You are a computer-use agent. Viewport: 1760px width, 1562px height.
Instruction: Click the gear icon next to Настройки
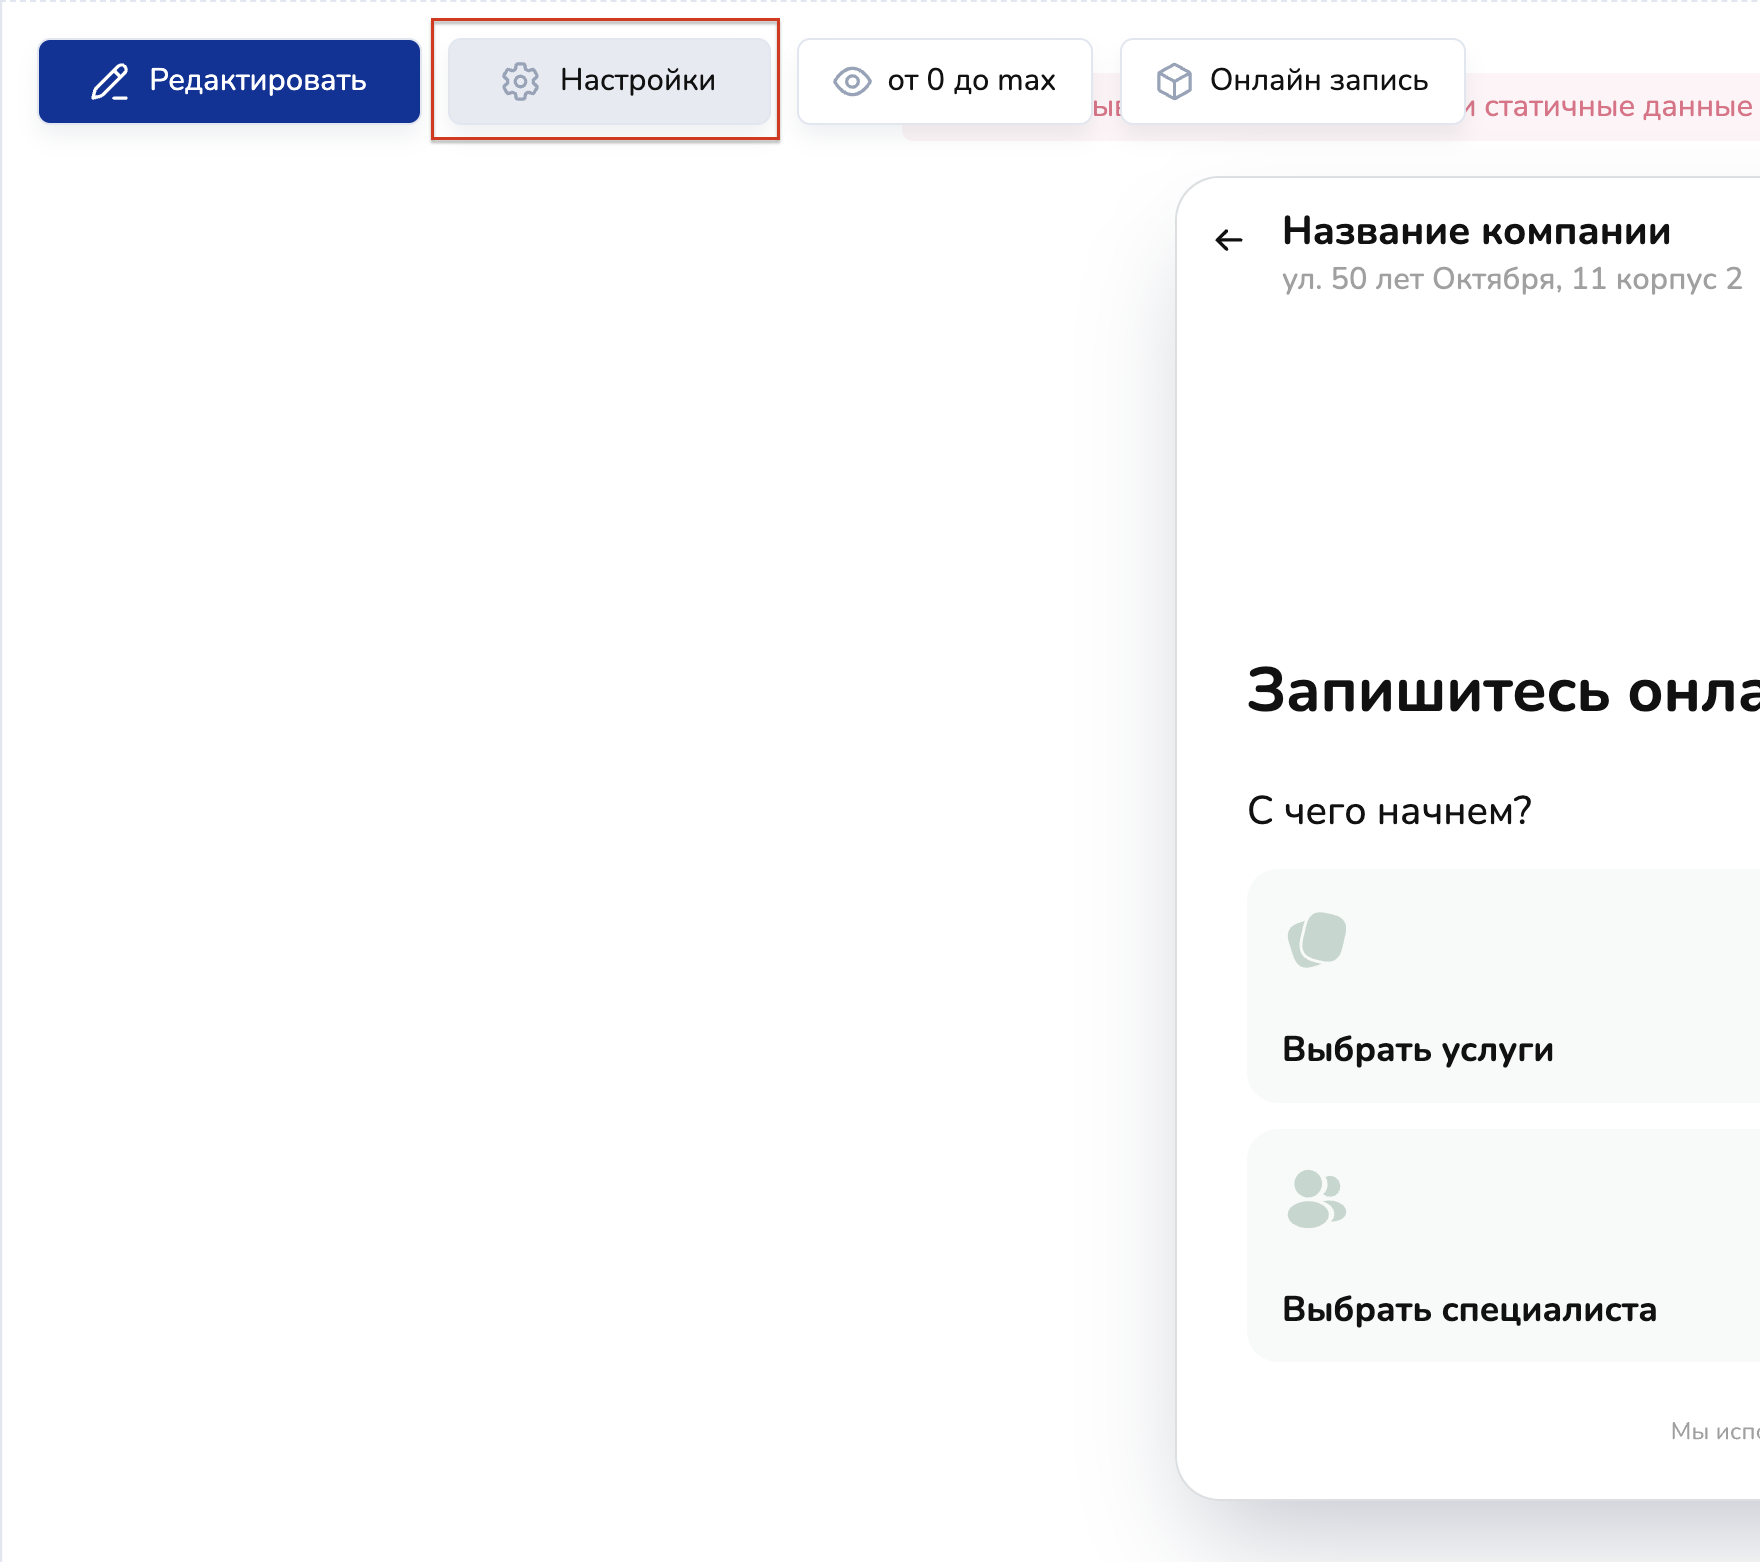pos(520,82)
